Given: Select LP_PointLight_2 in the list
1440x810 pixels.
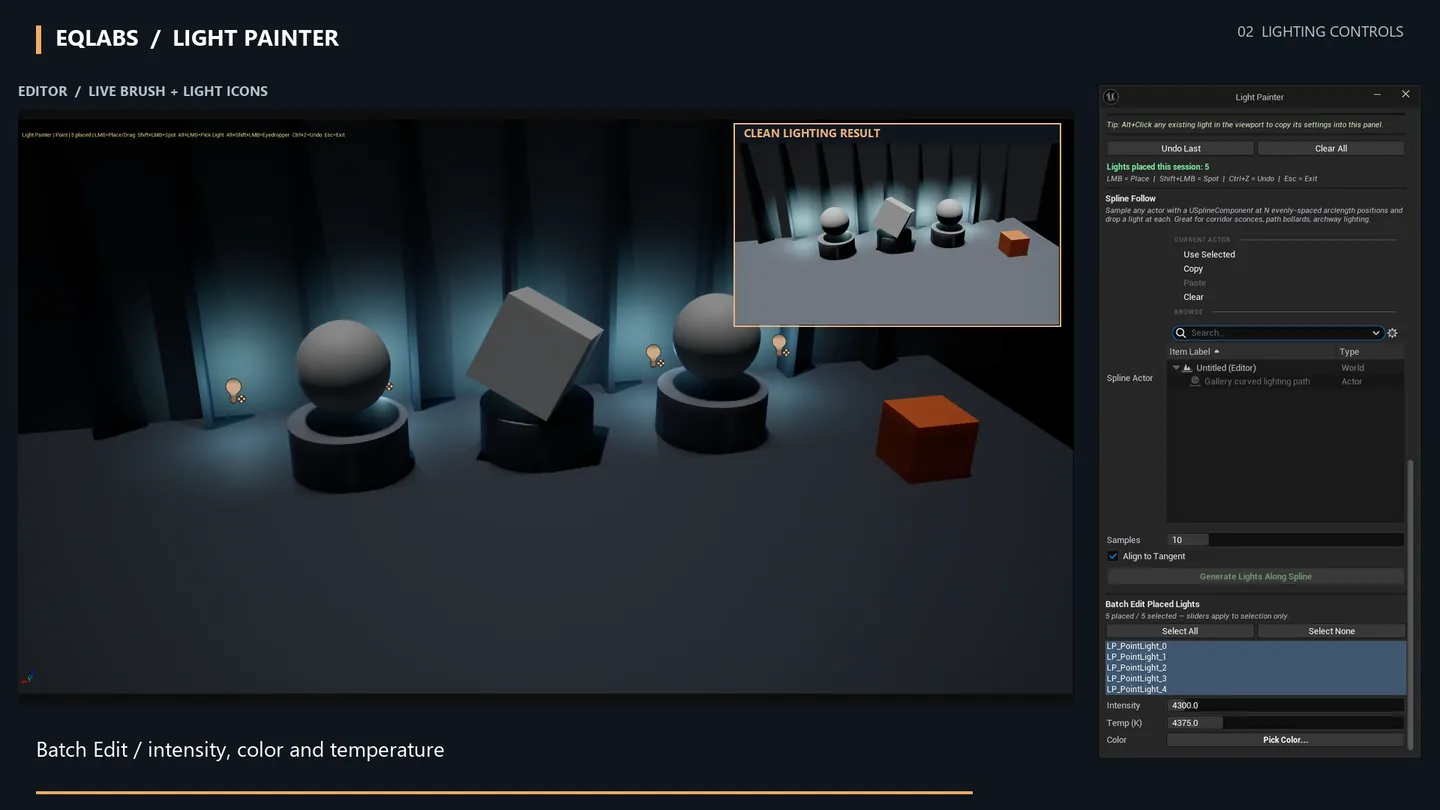Looking at the screenshot, I should 1255,668.
